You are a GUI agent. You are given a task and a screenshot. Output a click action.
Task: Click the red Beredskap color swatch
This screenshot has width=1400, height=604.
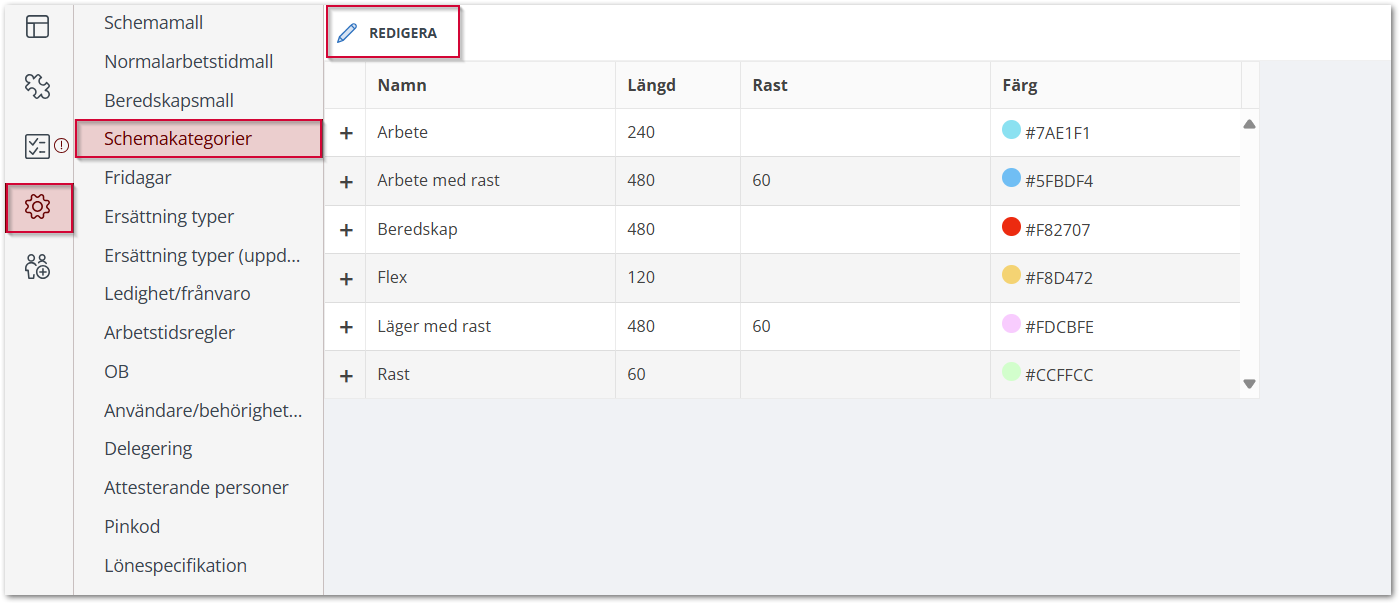(1011, 227)
